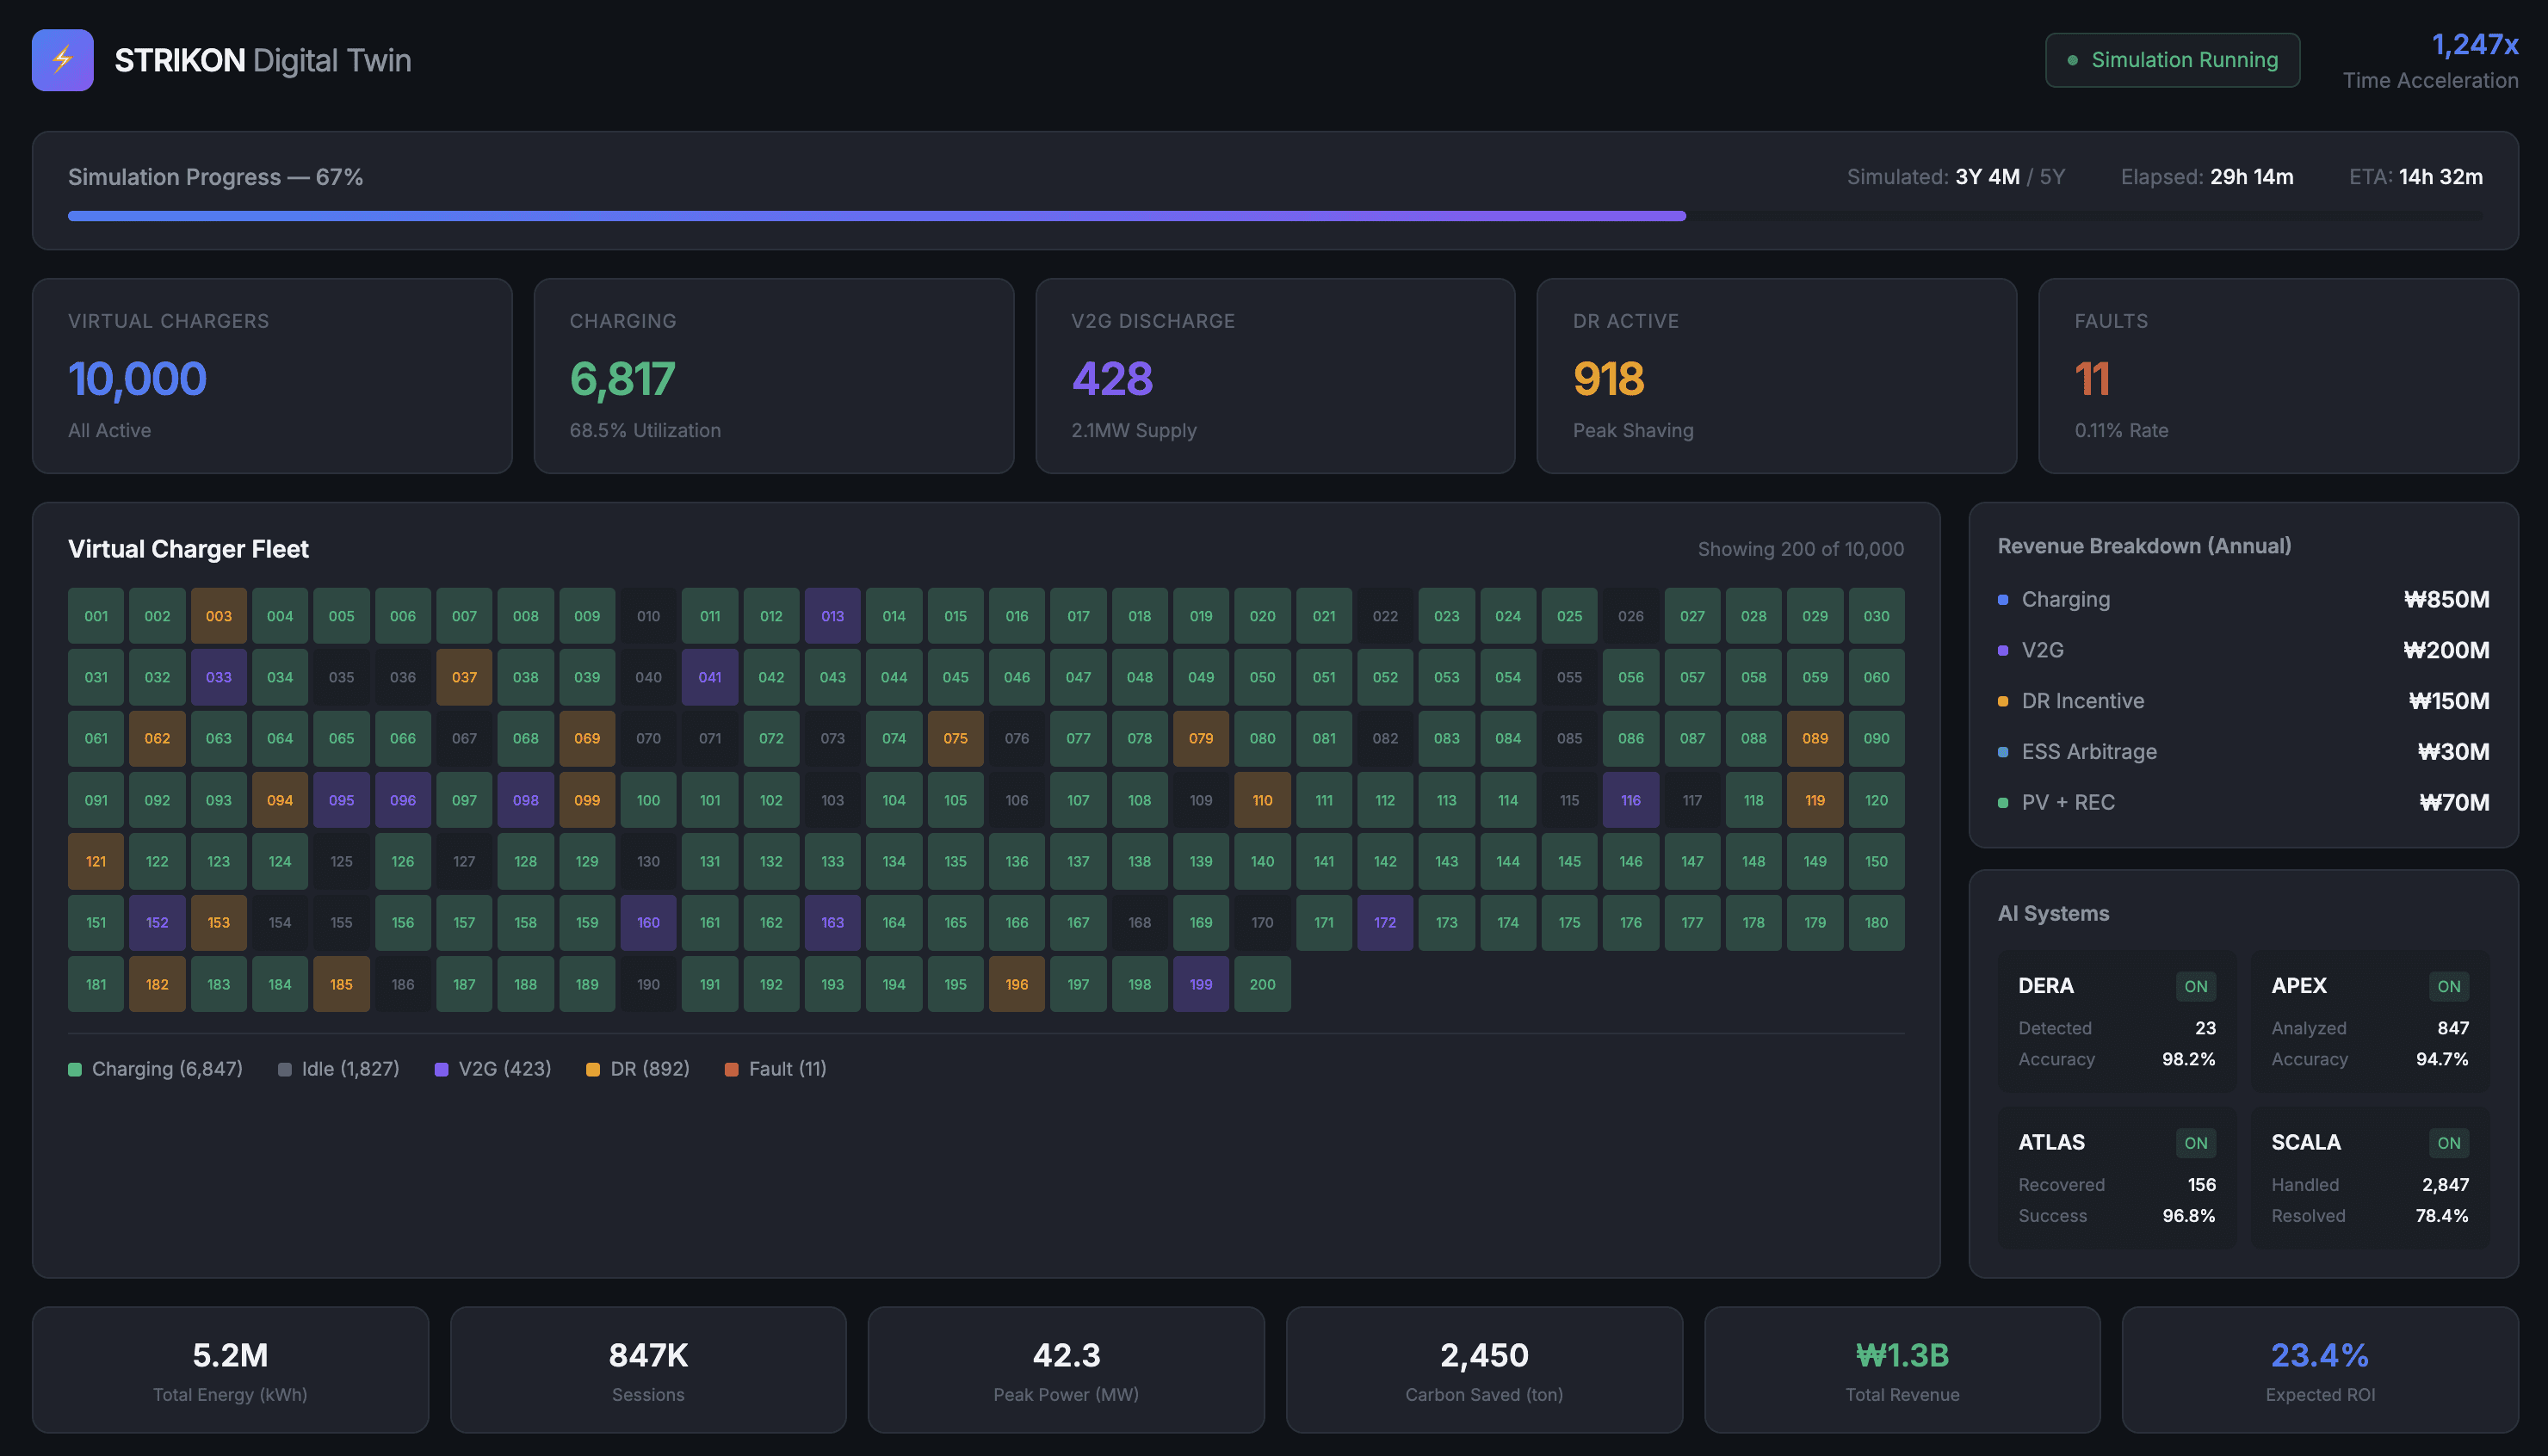Image resolution: width=2548 pixels, height=1456 pixels.
Task: Select orange DR charger tile 003
Action: click(x=218, y=616)
